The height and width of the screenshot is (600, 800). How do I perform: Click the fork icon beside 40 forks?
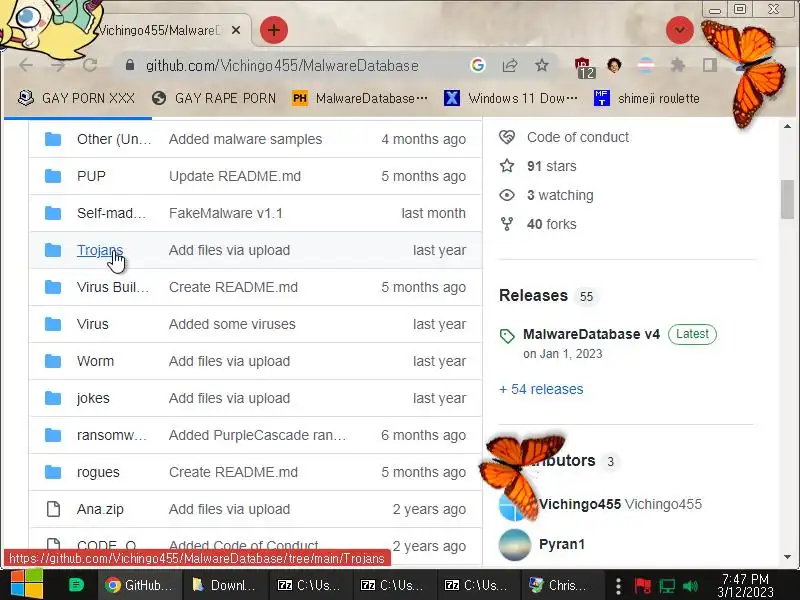[x=507, y=224]
